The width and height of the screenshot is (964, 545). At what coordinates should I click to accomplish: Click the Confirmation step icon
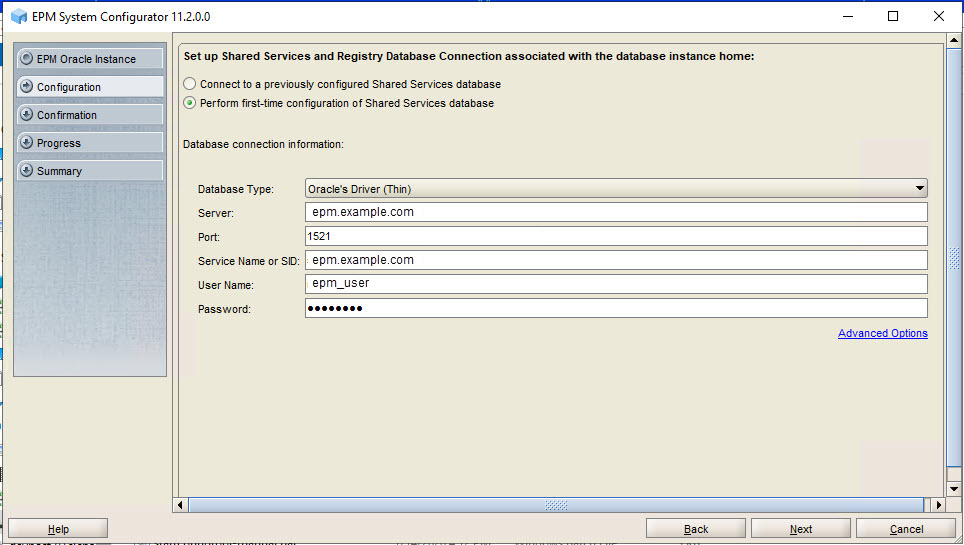click(x=26, y=114)
